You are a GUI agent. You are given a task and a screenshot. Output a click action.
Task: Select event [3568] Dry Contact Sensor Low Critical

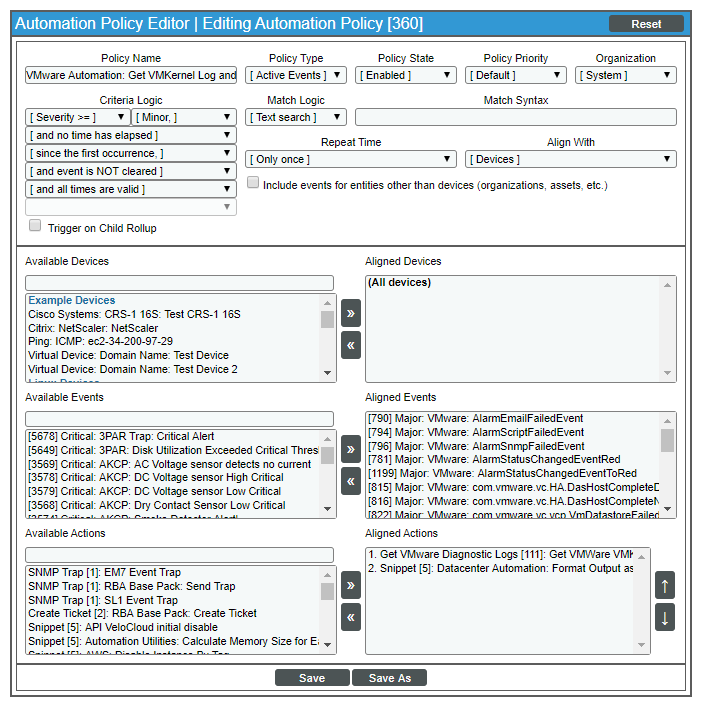point(156,505)
